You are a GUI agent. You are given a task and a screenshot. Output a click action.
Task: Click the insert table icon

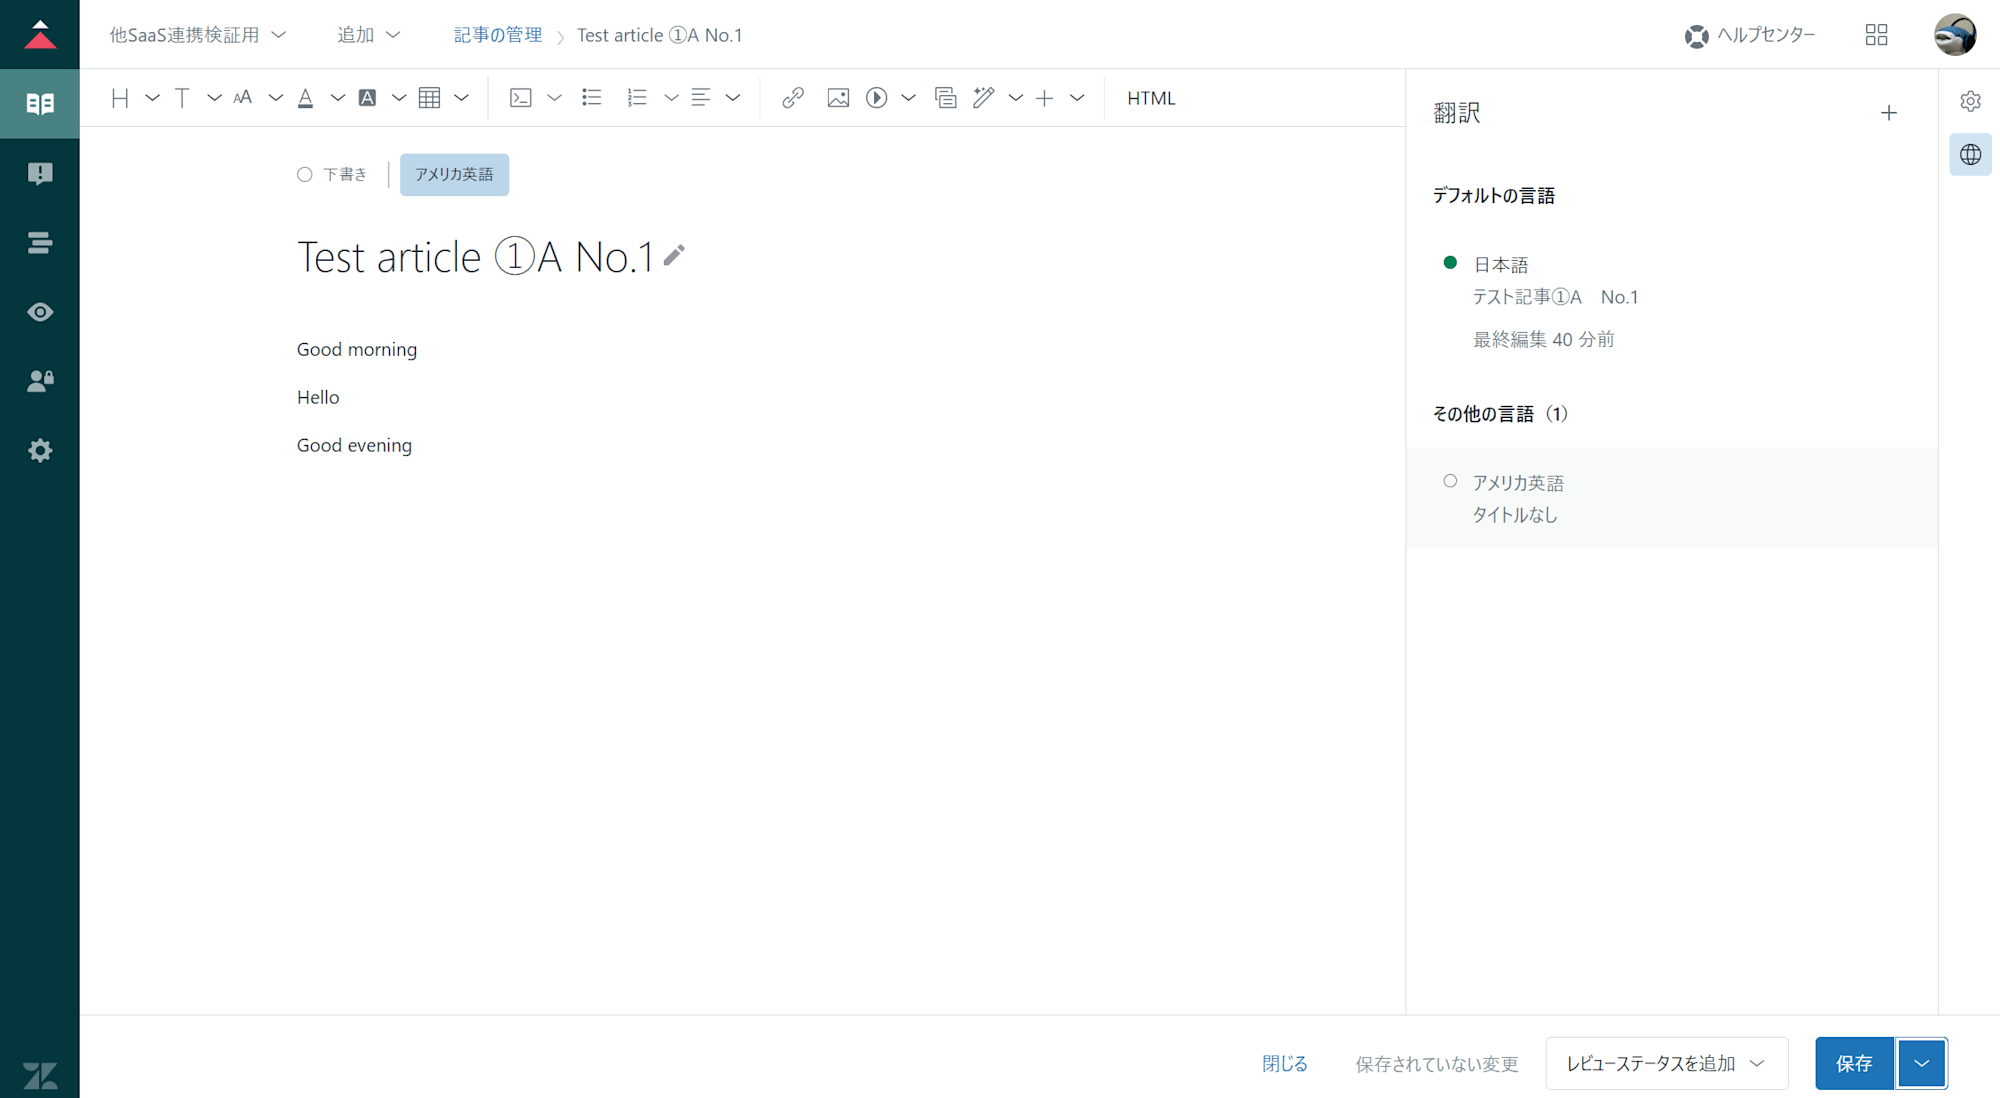(x=430, y=98)
